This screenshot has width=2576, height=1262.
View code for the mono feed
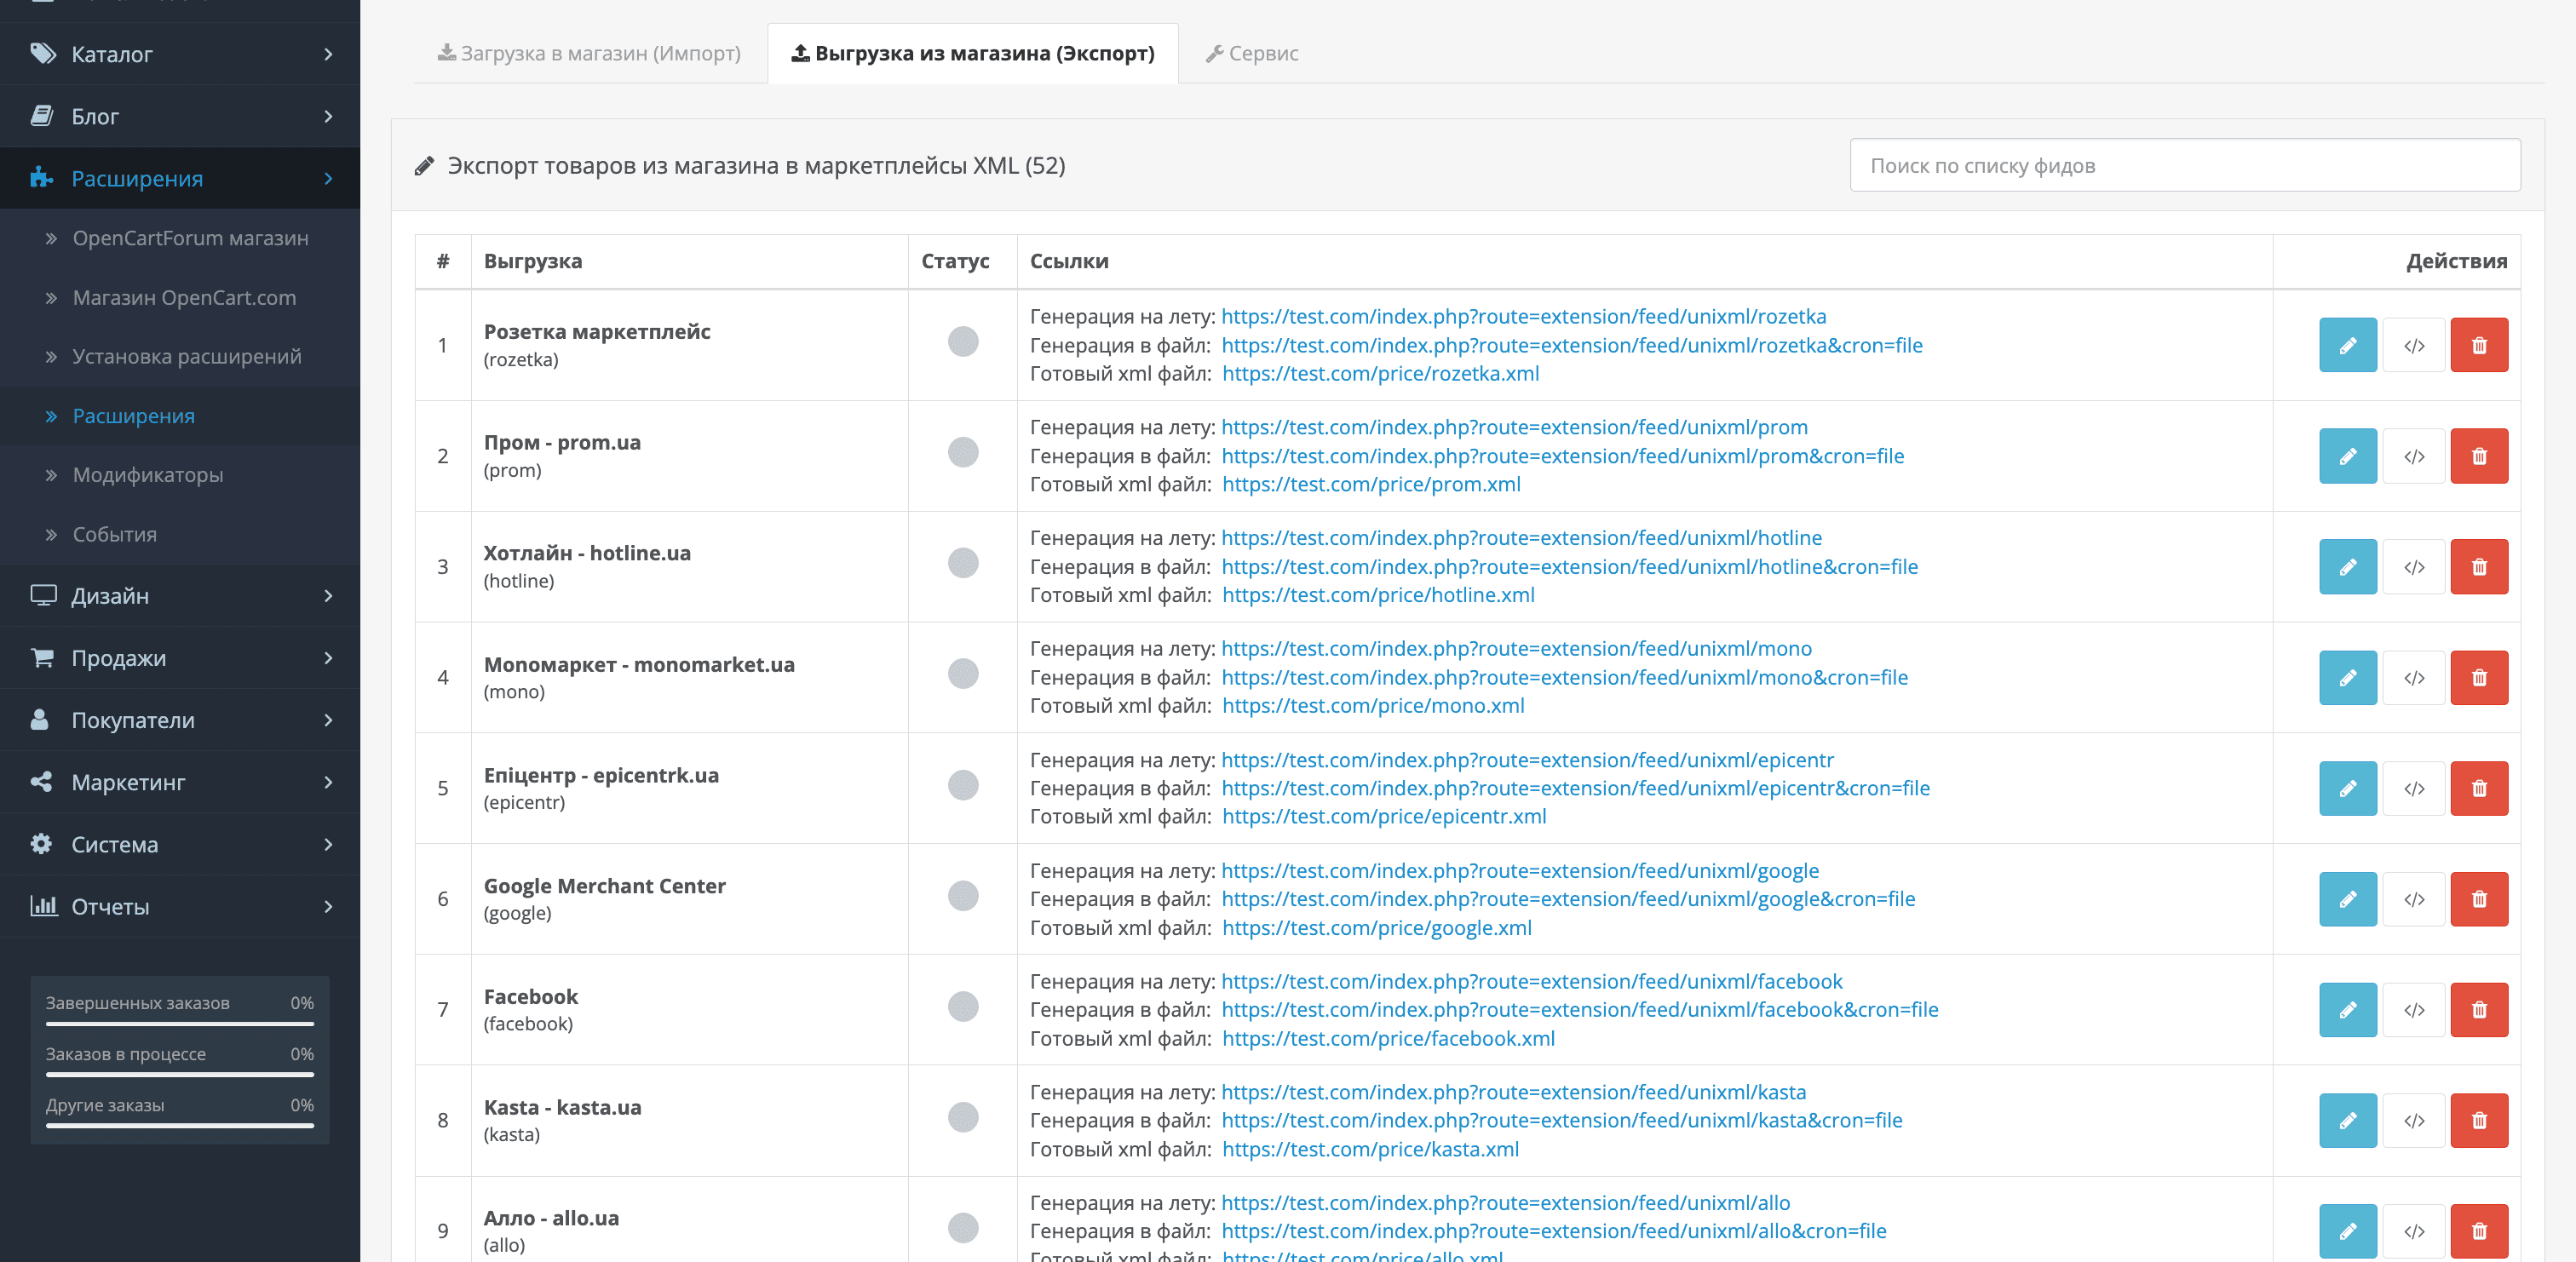tap(2413, 678)
